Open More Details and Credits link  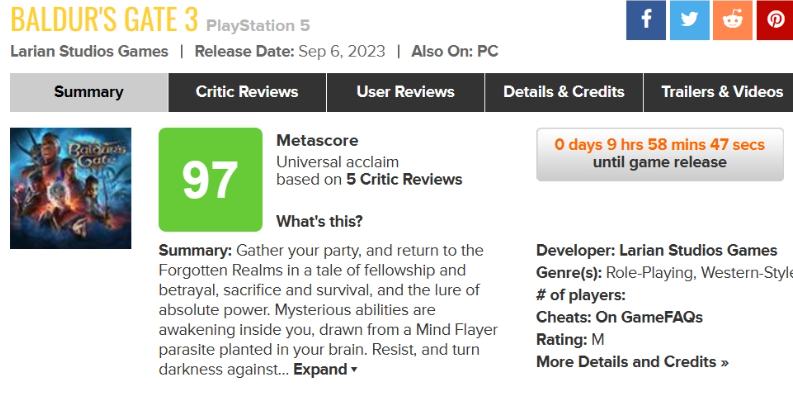[x=632, y=362]
